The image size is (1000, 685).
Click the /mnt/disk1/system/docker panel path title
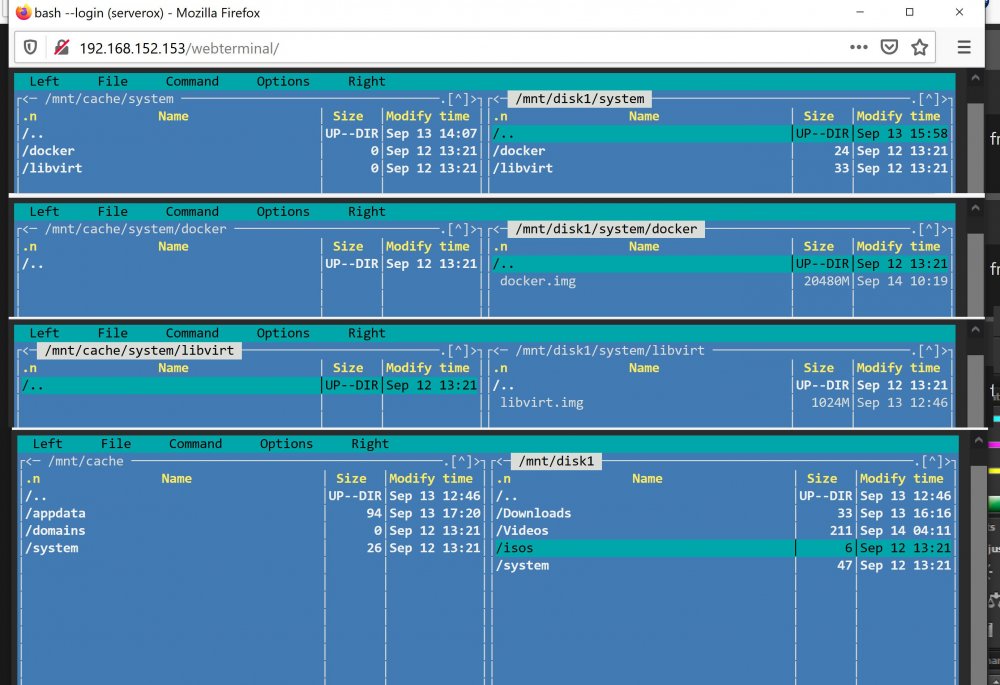[606, 229]
